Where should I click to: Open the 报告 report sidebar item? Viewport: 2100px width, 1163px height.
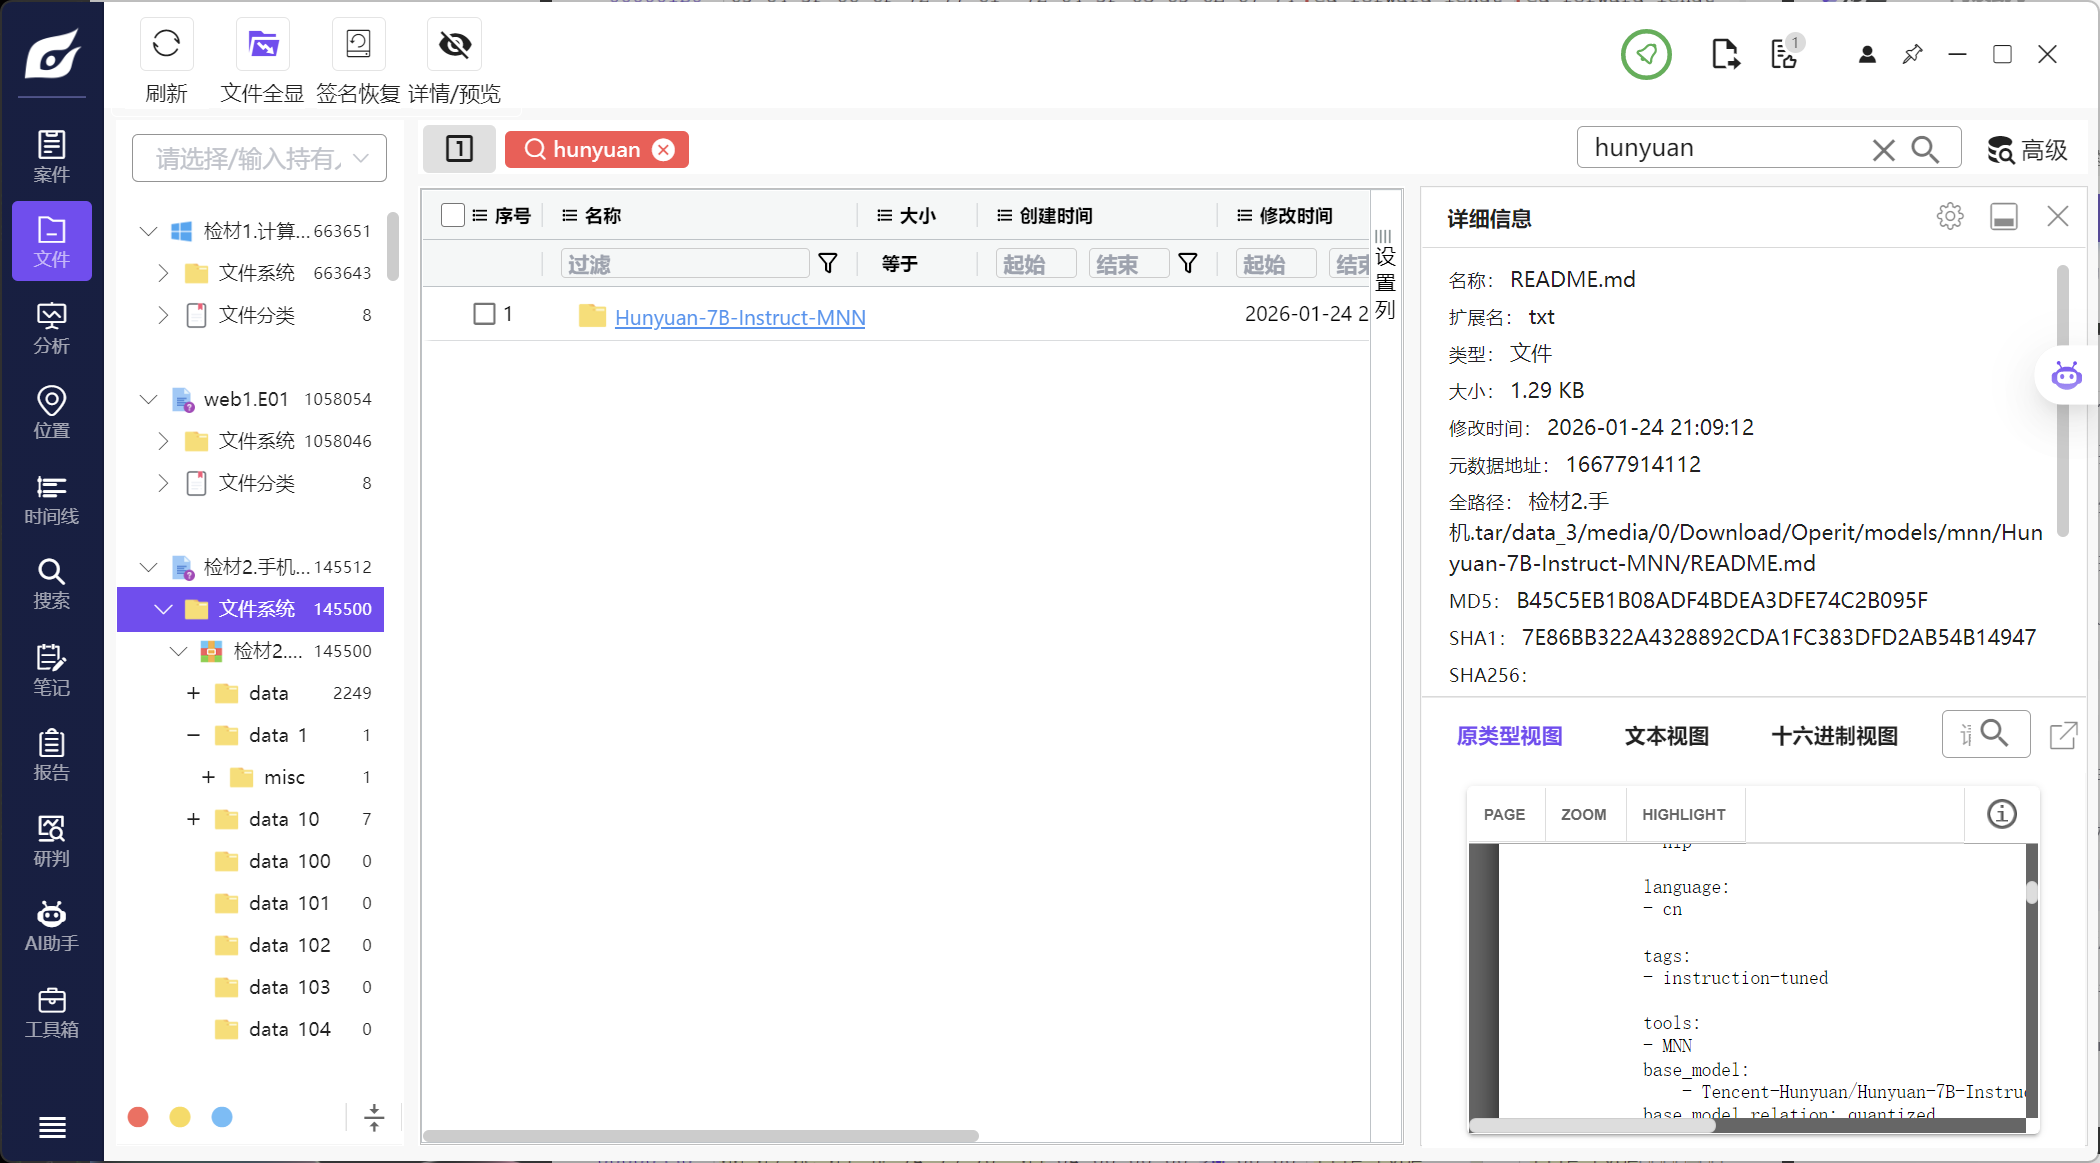pos(52,755)
